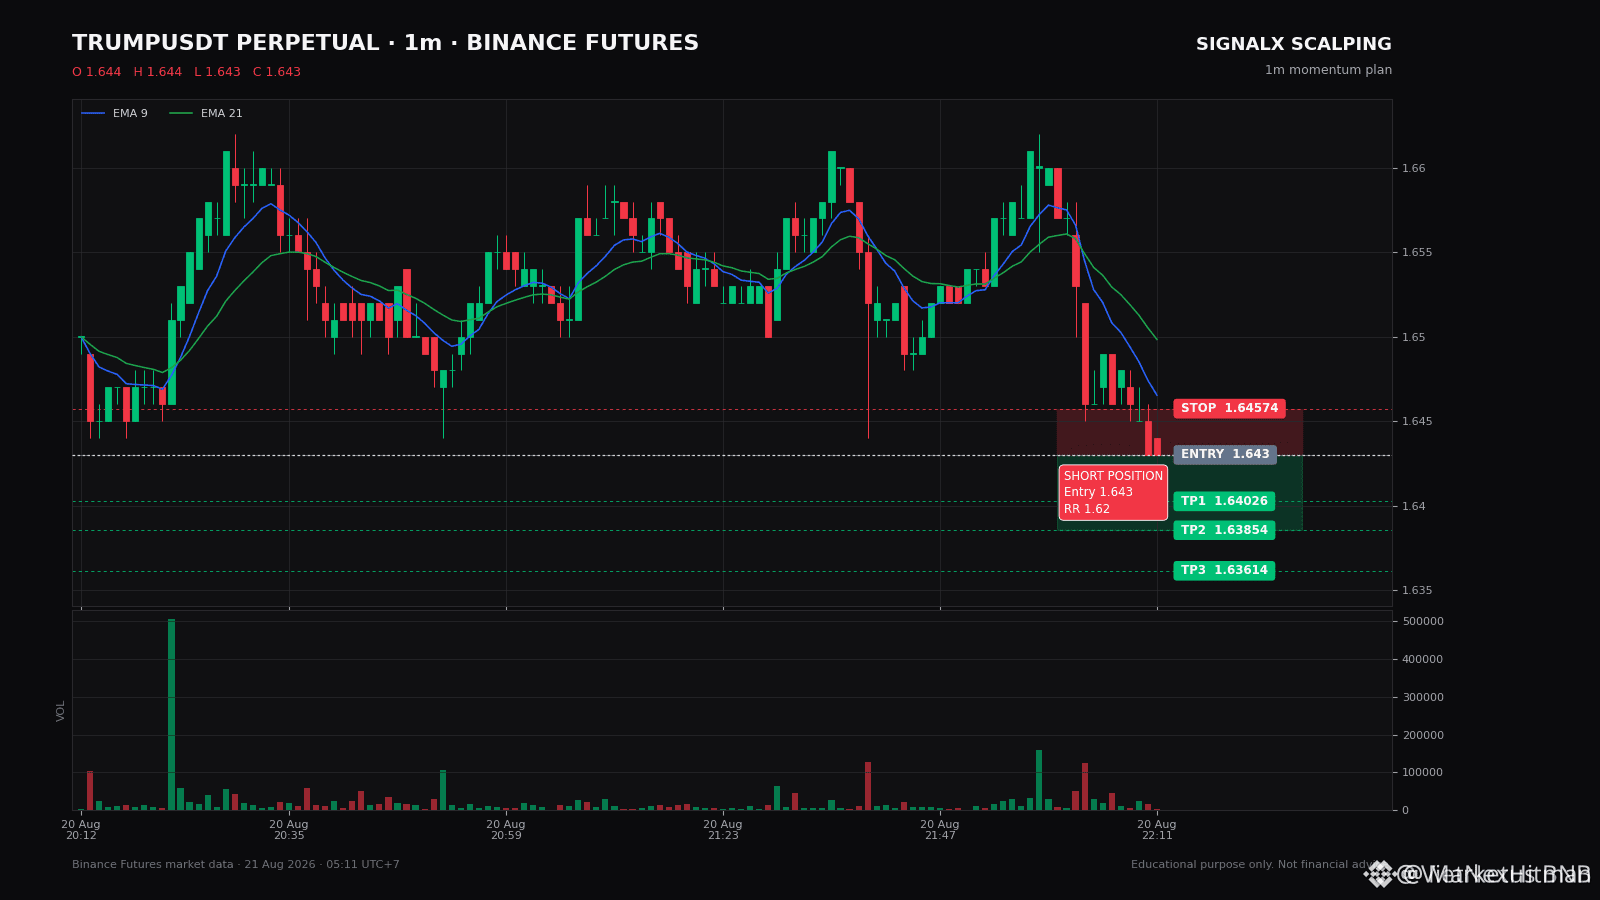Click the red stop-loss zone rectangle
Screen dimensions: 1600x900
tap(1180, 432)
